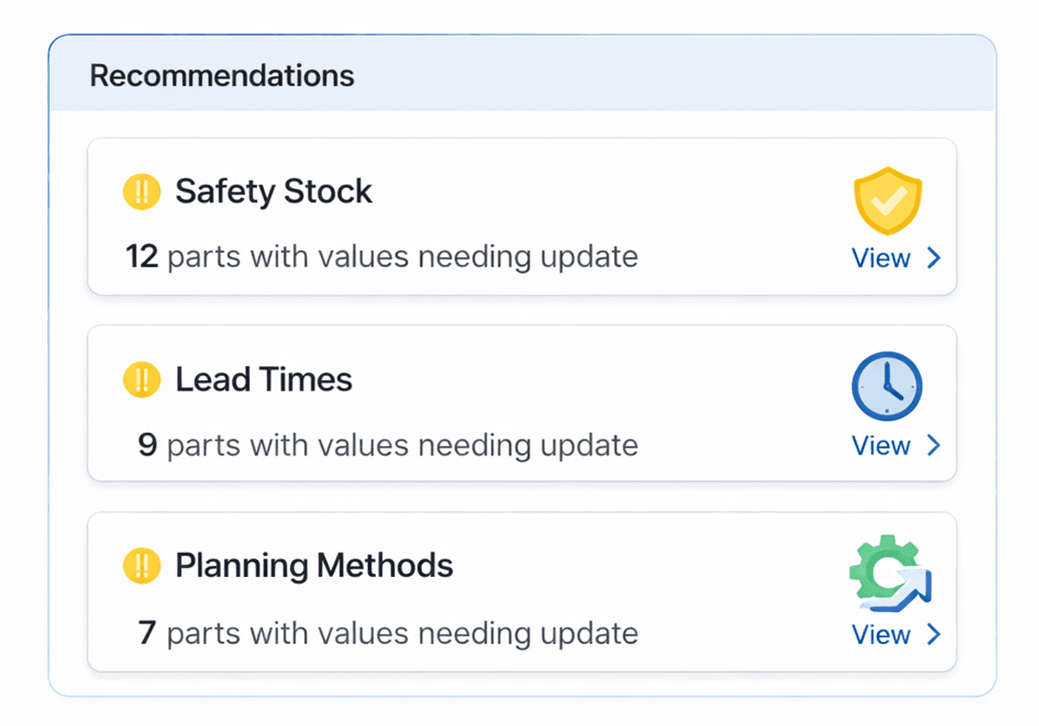Screen dimensions: 1039x726
Task: Click the yellow shield Safety Stock icon
Action: click(x=887, y=200)
